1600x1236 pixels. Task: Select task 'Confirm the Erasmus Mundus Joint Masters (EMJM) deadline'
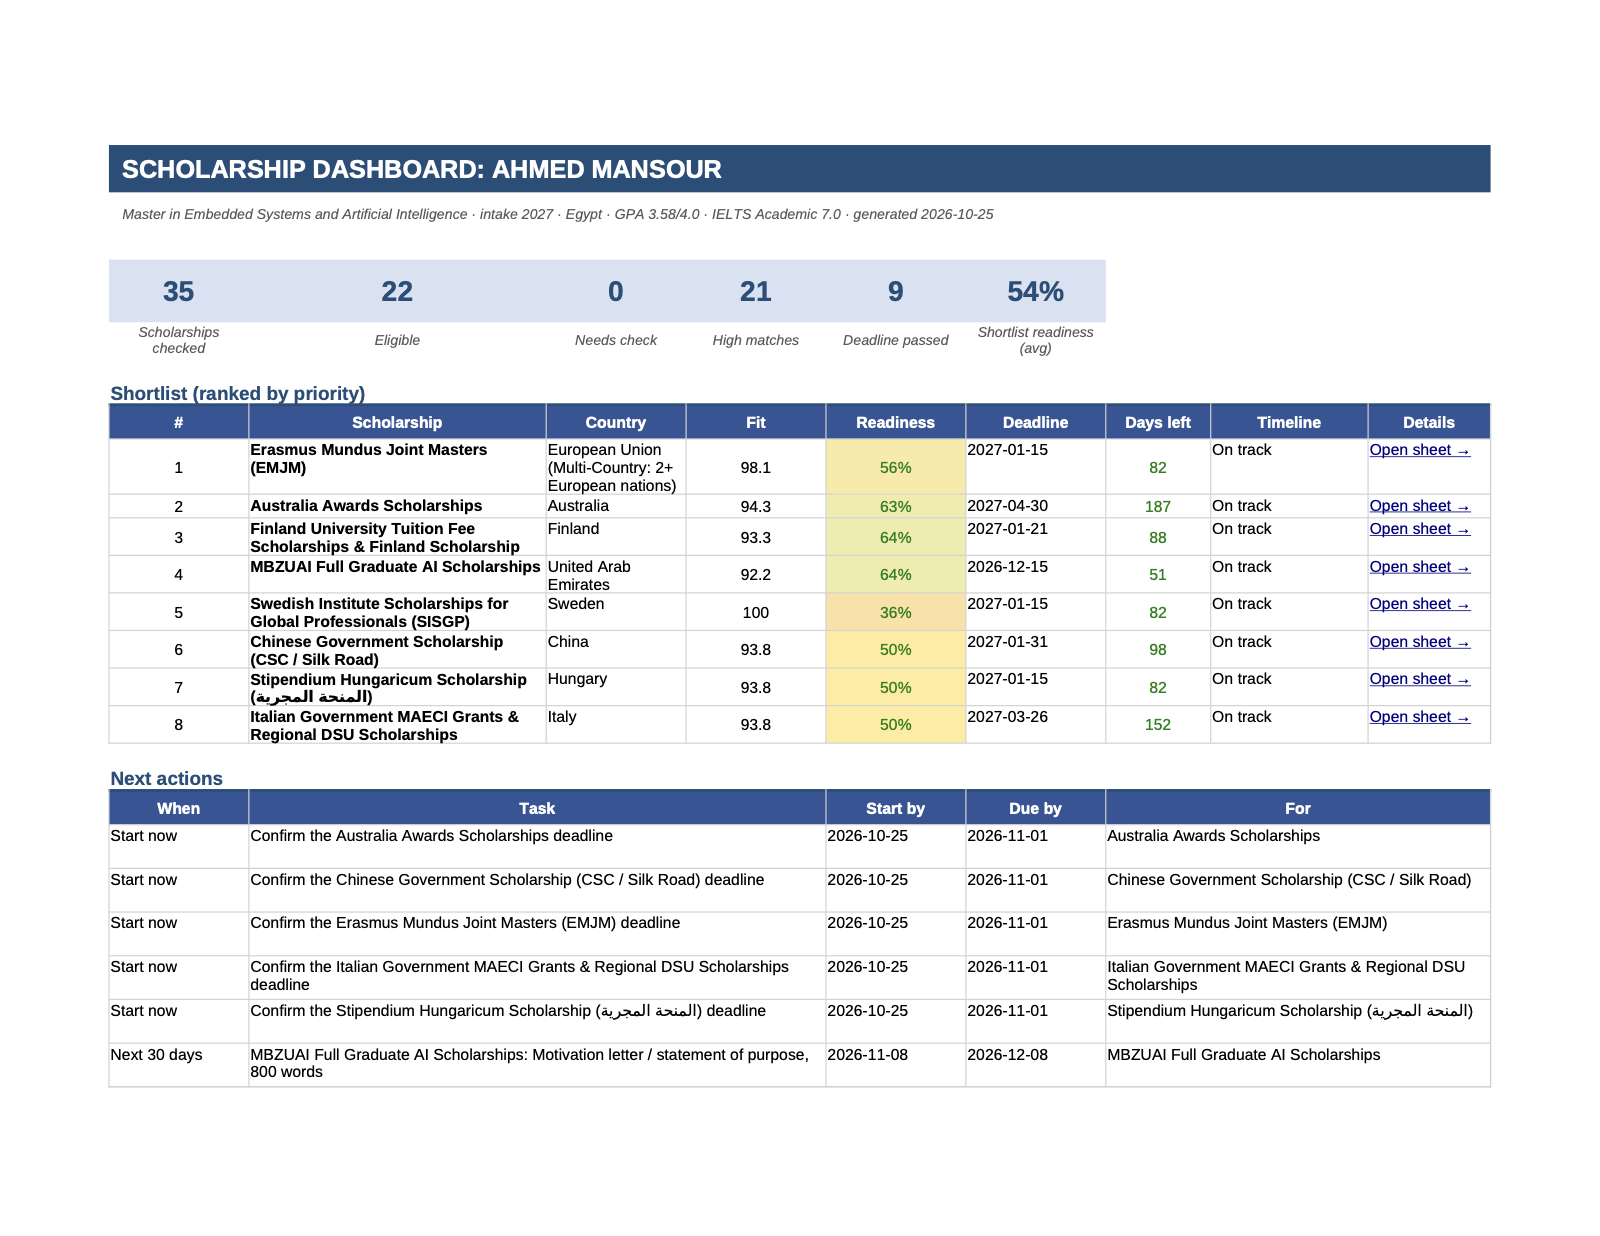(x=537, y=933)
